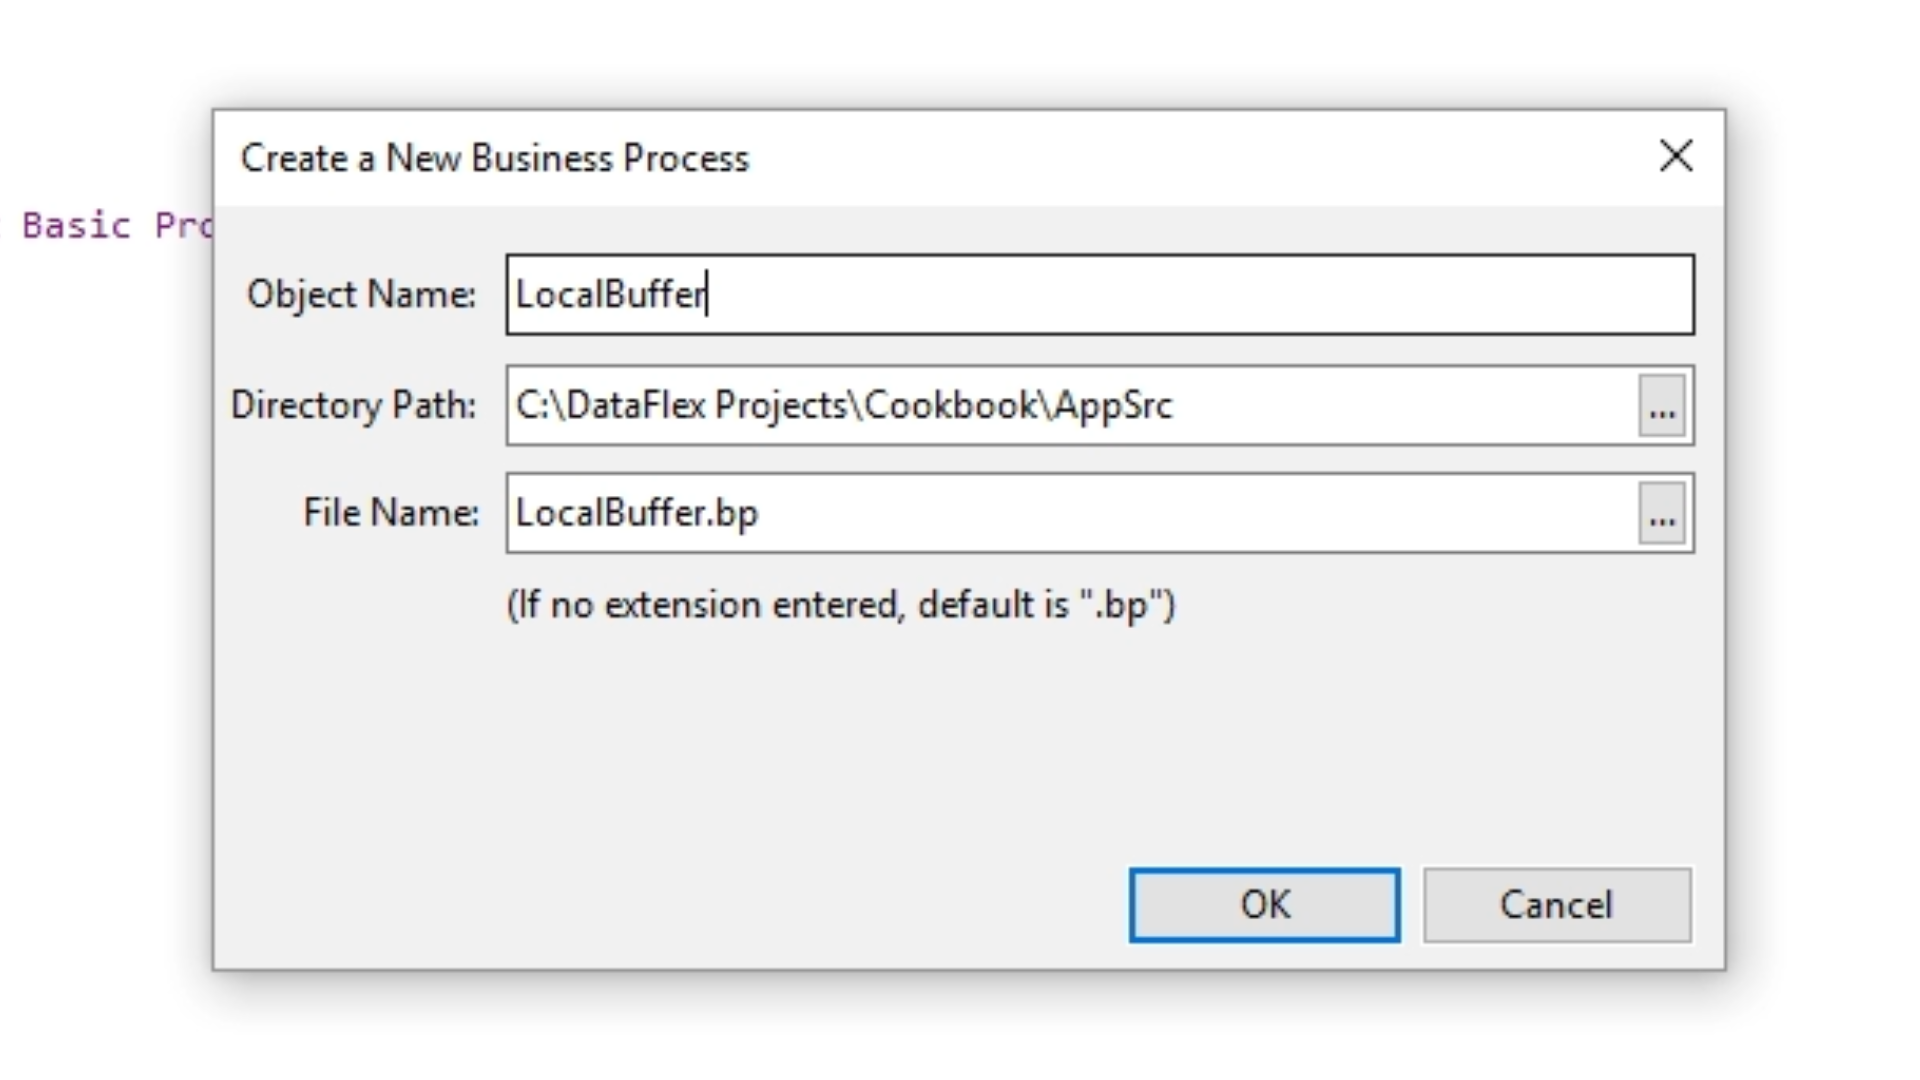Click the OK button
Image resolution: width=1920 pixels, height=1080 pixels.
(1264, 905)
